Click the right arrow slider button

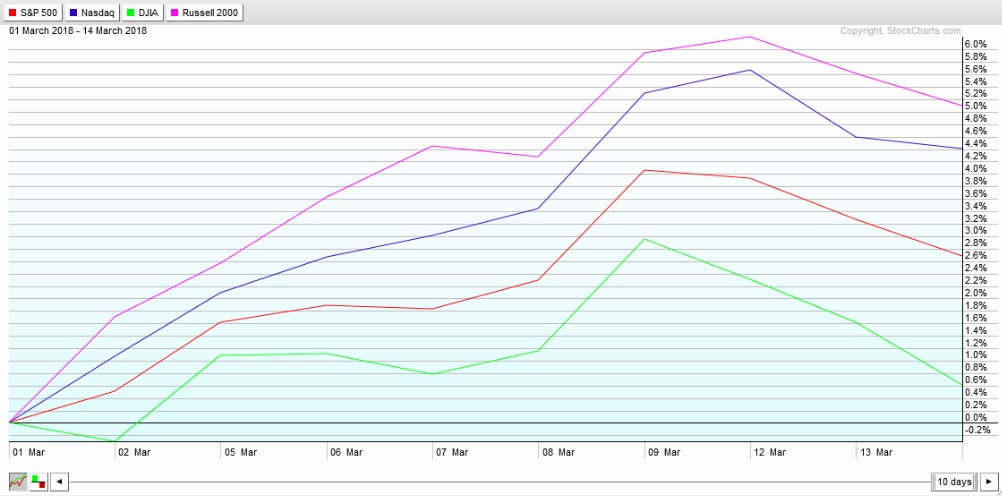(x=990, y=481)
